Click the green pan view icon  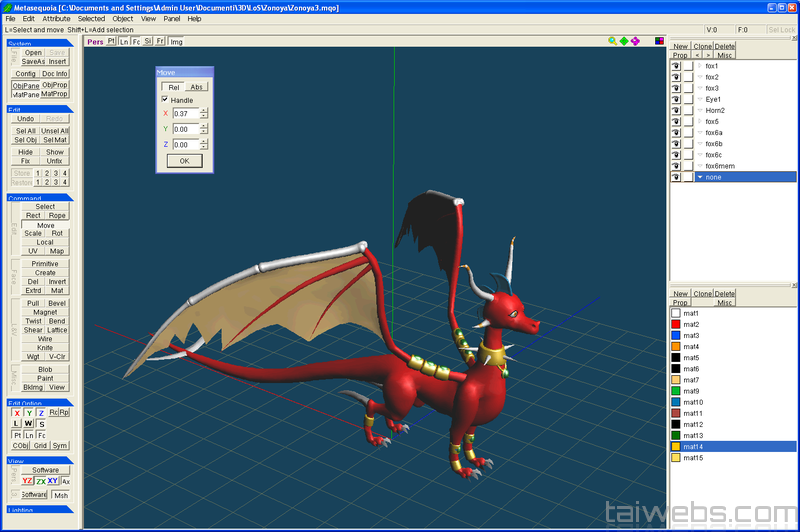[x=624, y=41]
